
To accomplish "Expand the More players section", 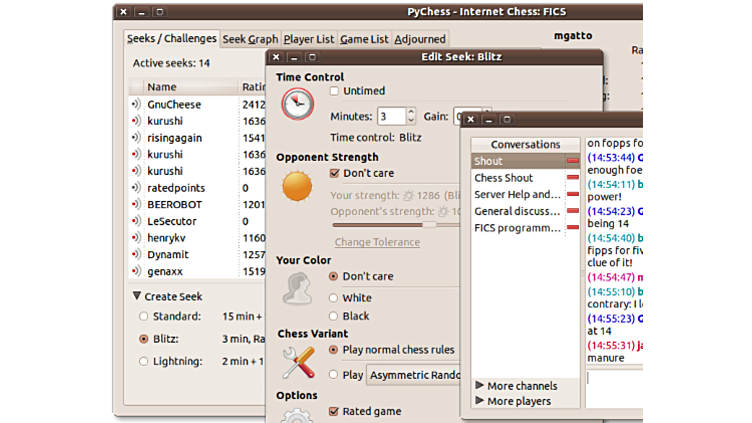I will [x=480, y=401].
